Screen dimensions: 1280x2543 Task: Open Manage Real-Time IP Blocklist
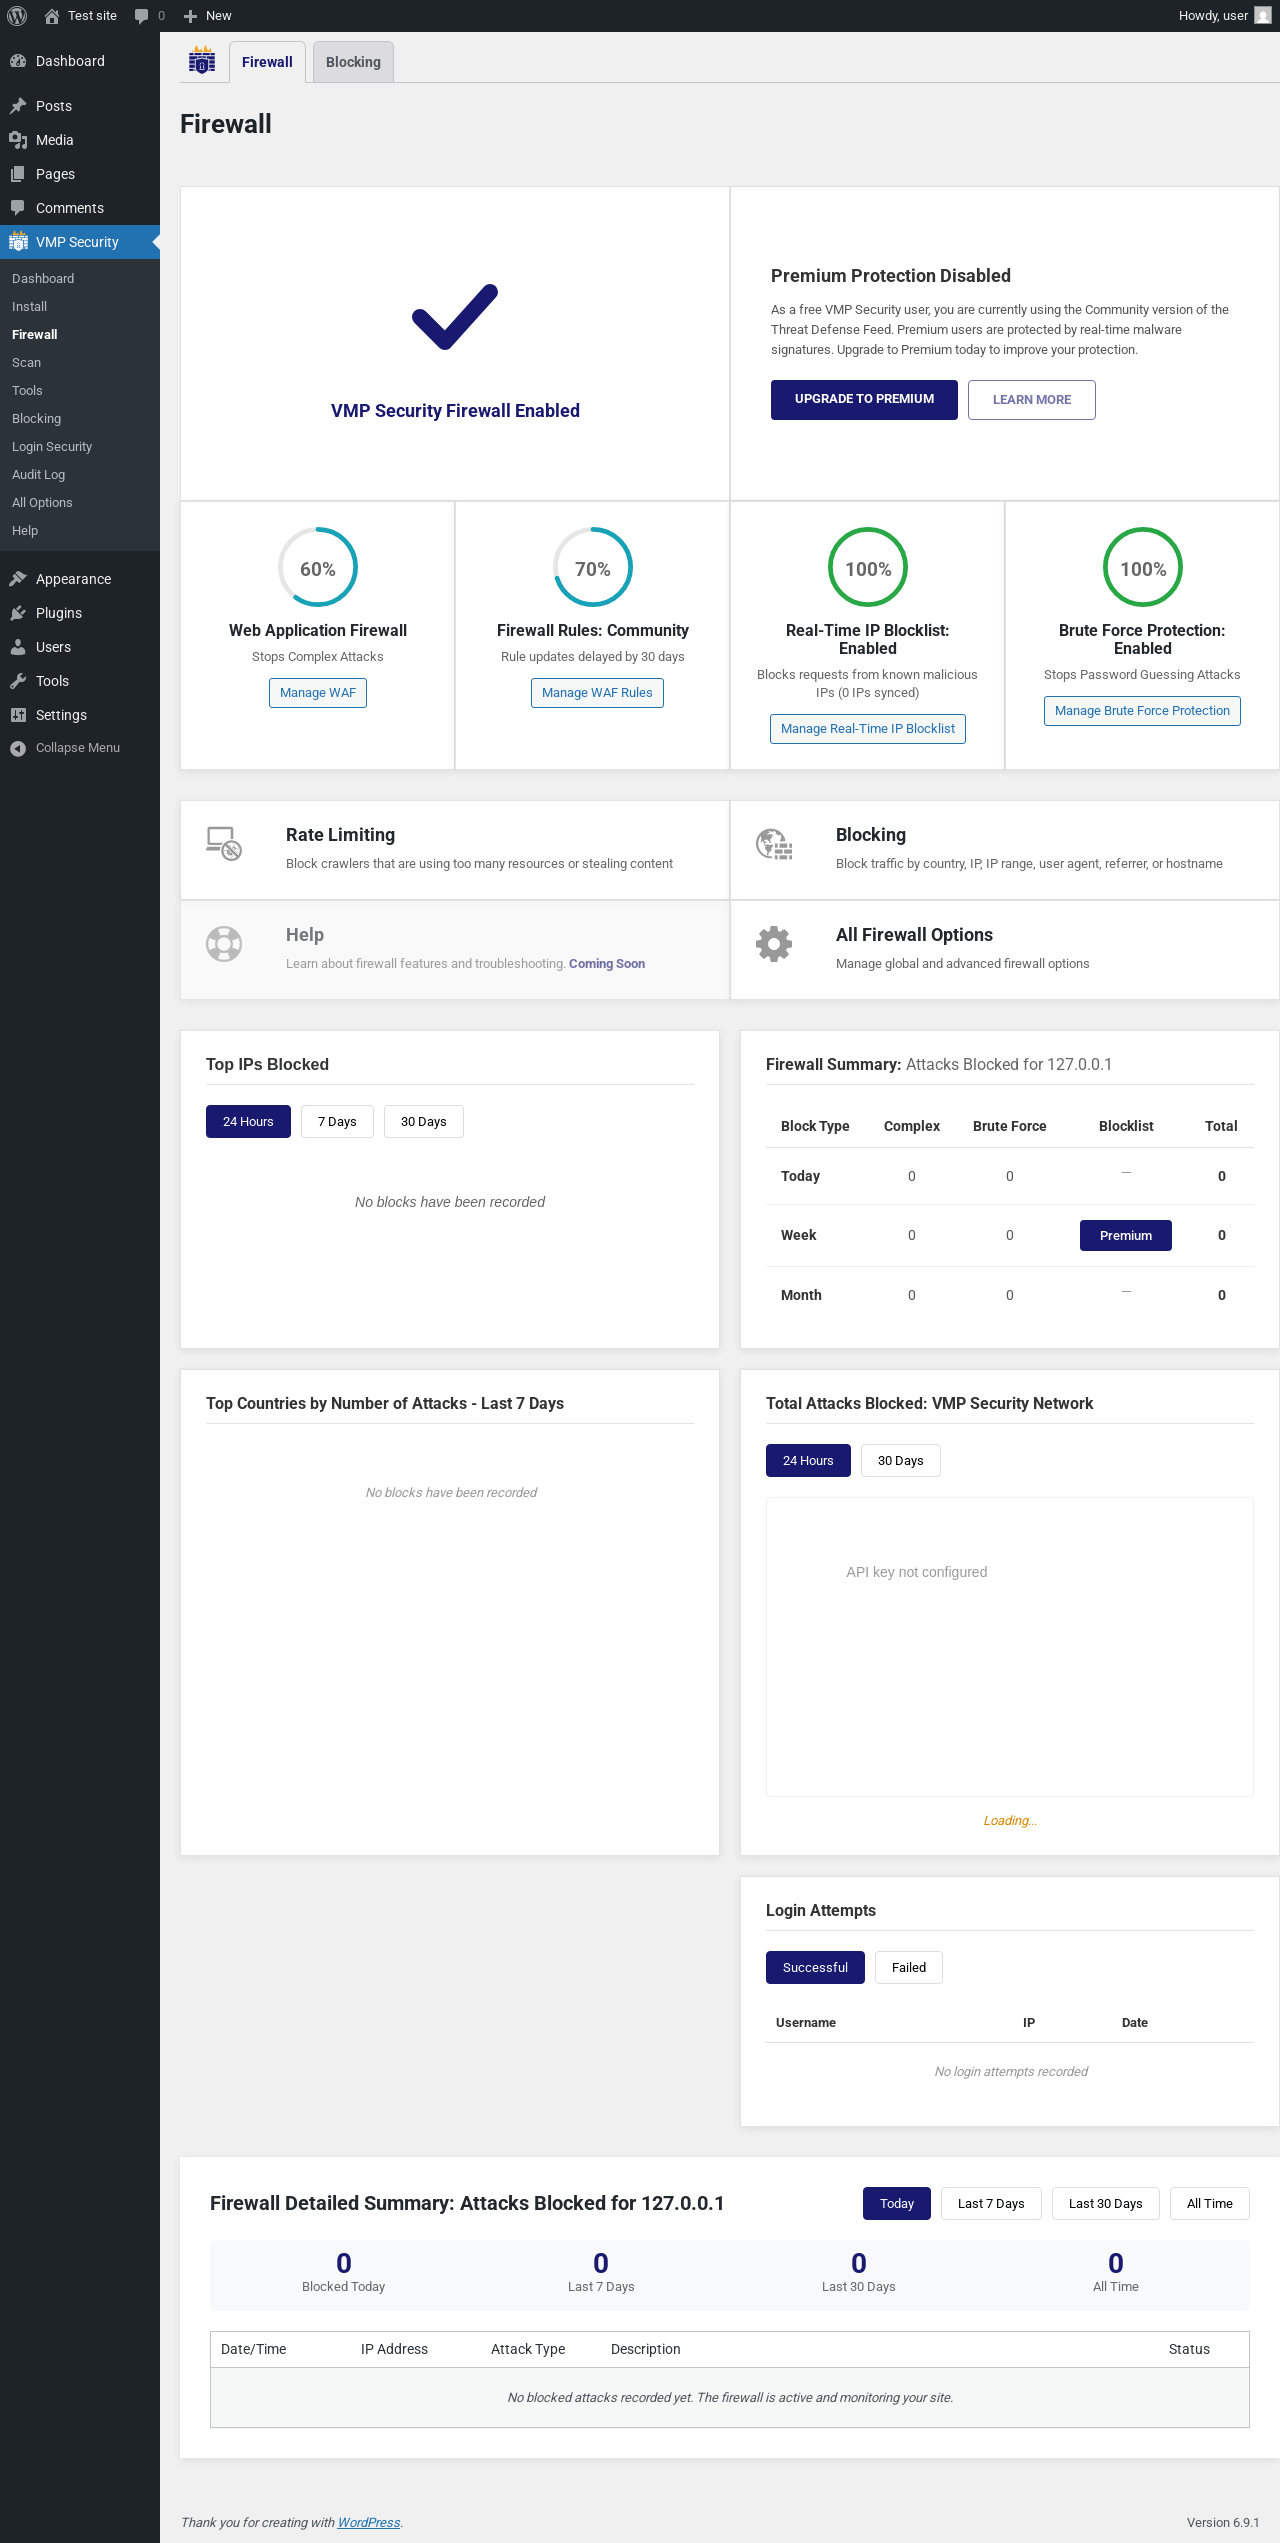click(x=868, y=729)
